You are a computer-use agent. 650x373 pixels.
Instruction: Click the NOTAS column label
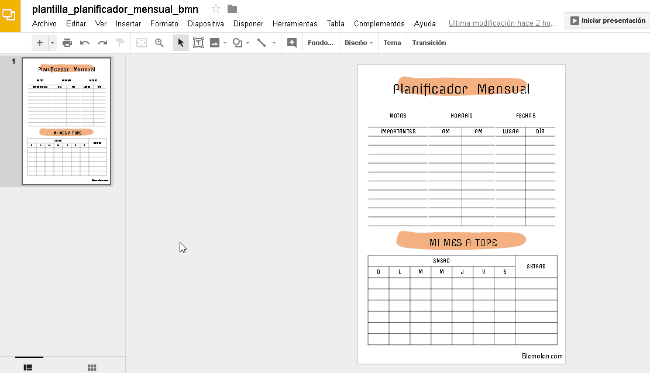point(398,115)
